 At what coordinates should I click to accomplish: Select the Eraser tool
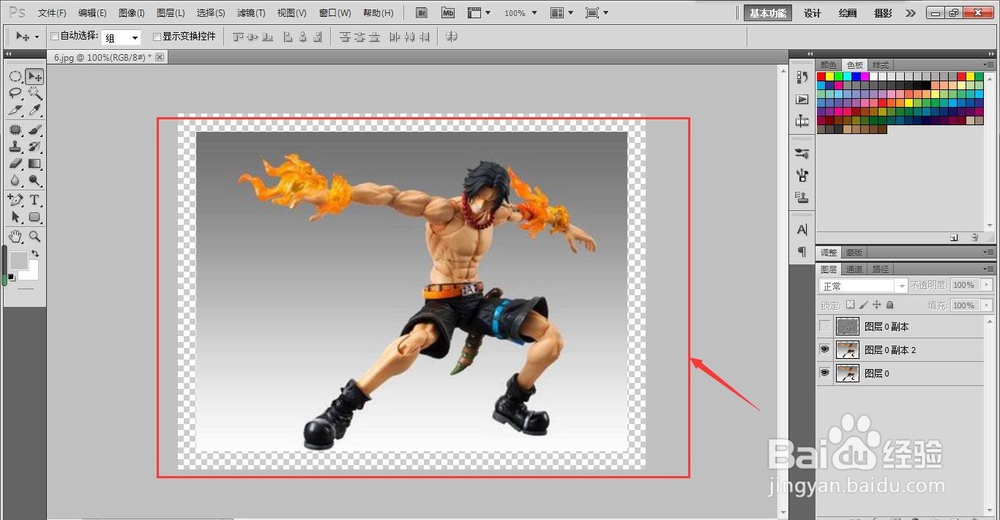(15, 164)
